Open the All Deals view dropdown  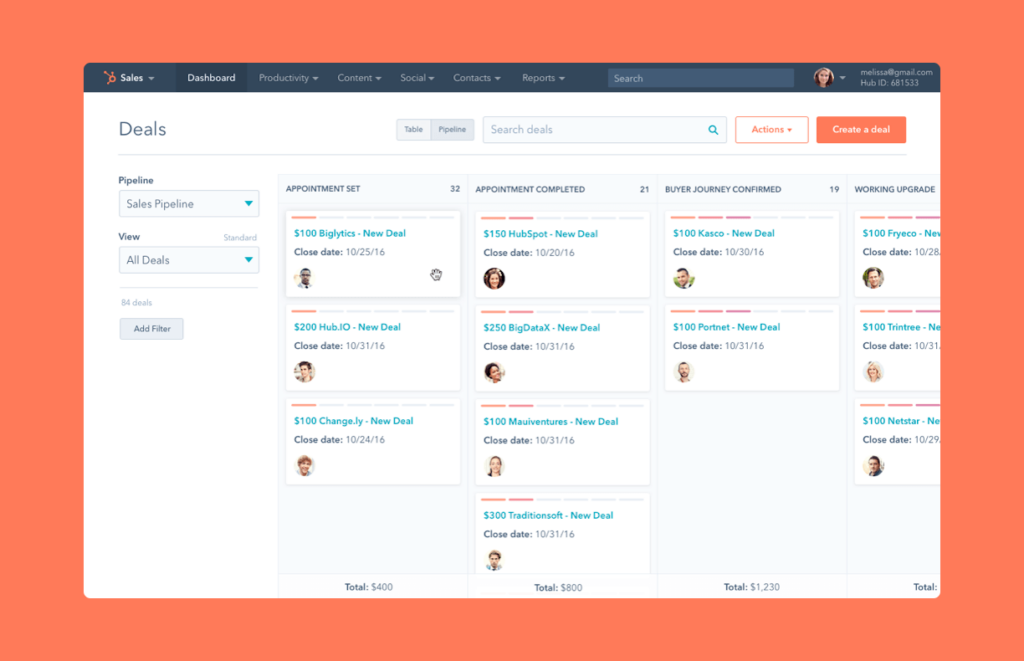point(188,259)
